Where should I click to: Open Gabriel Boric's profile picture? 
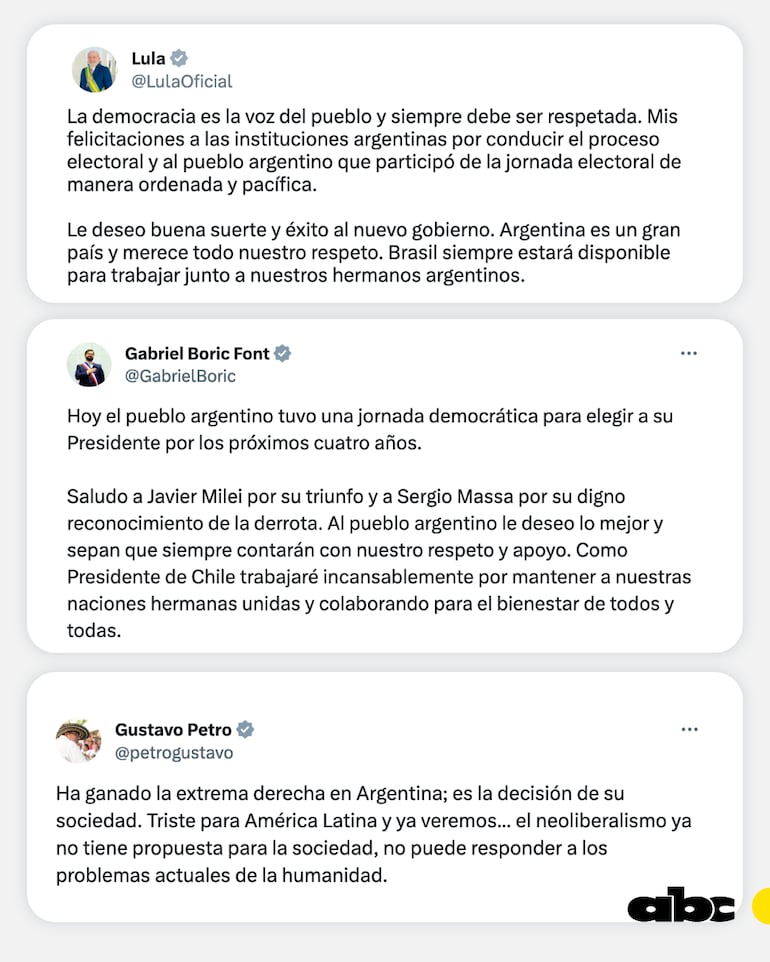tap(89, 365)
